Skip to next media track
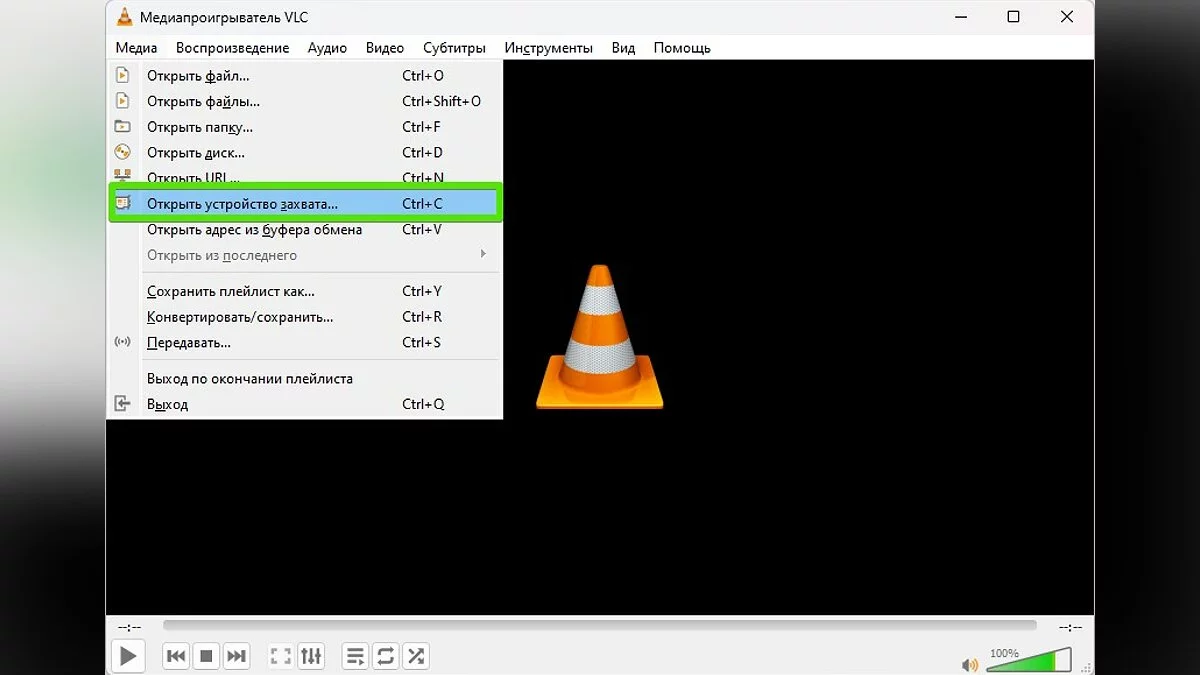 pyautogui.click(x=236, y=656)
